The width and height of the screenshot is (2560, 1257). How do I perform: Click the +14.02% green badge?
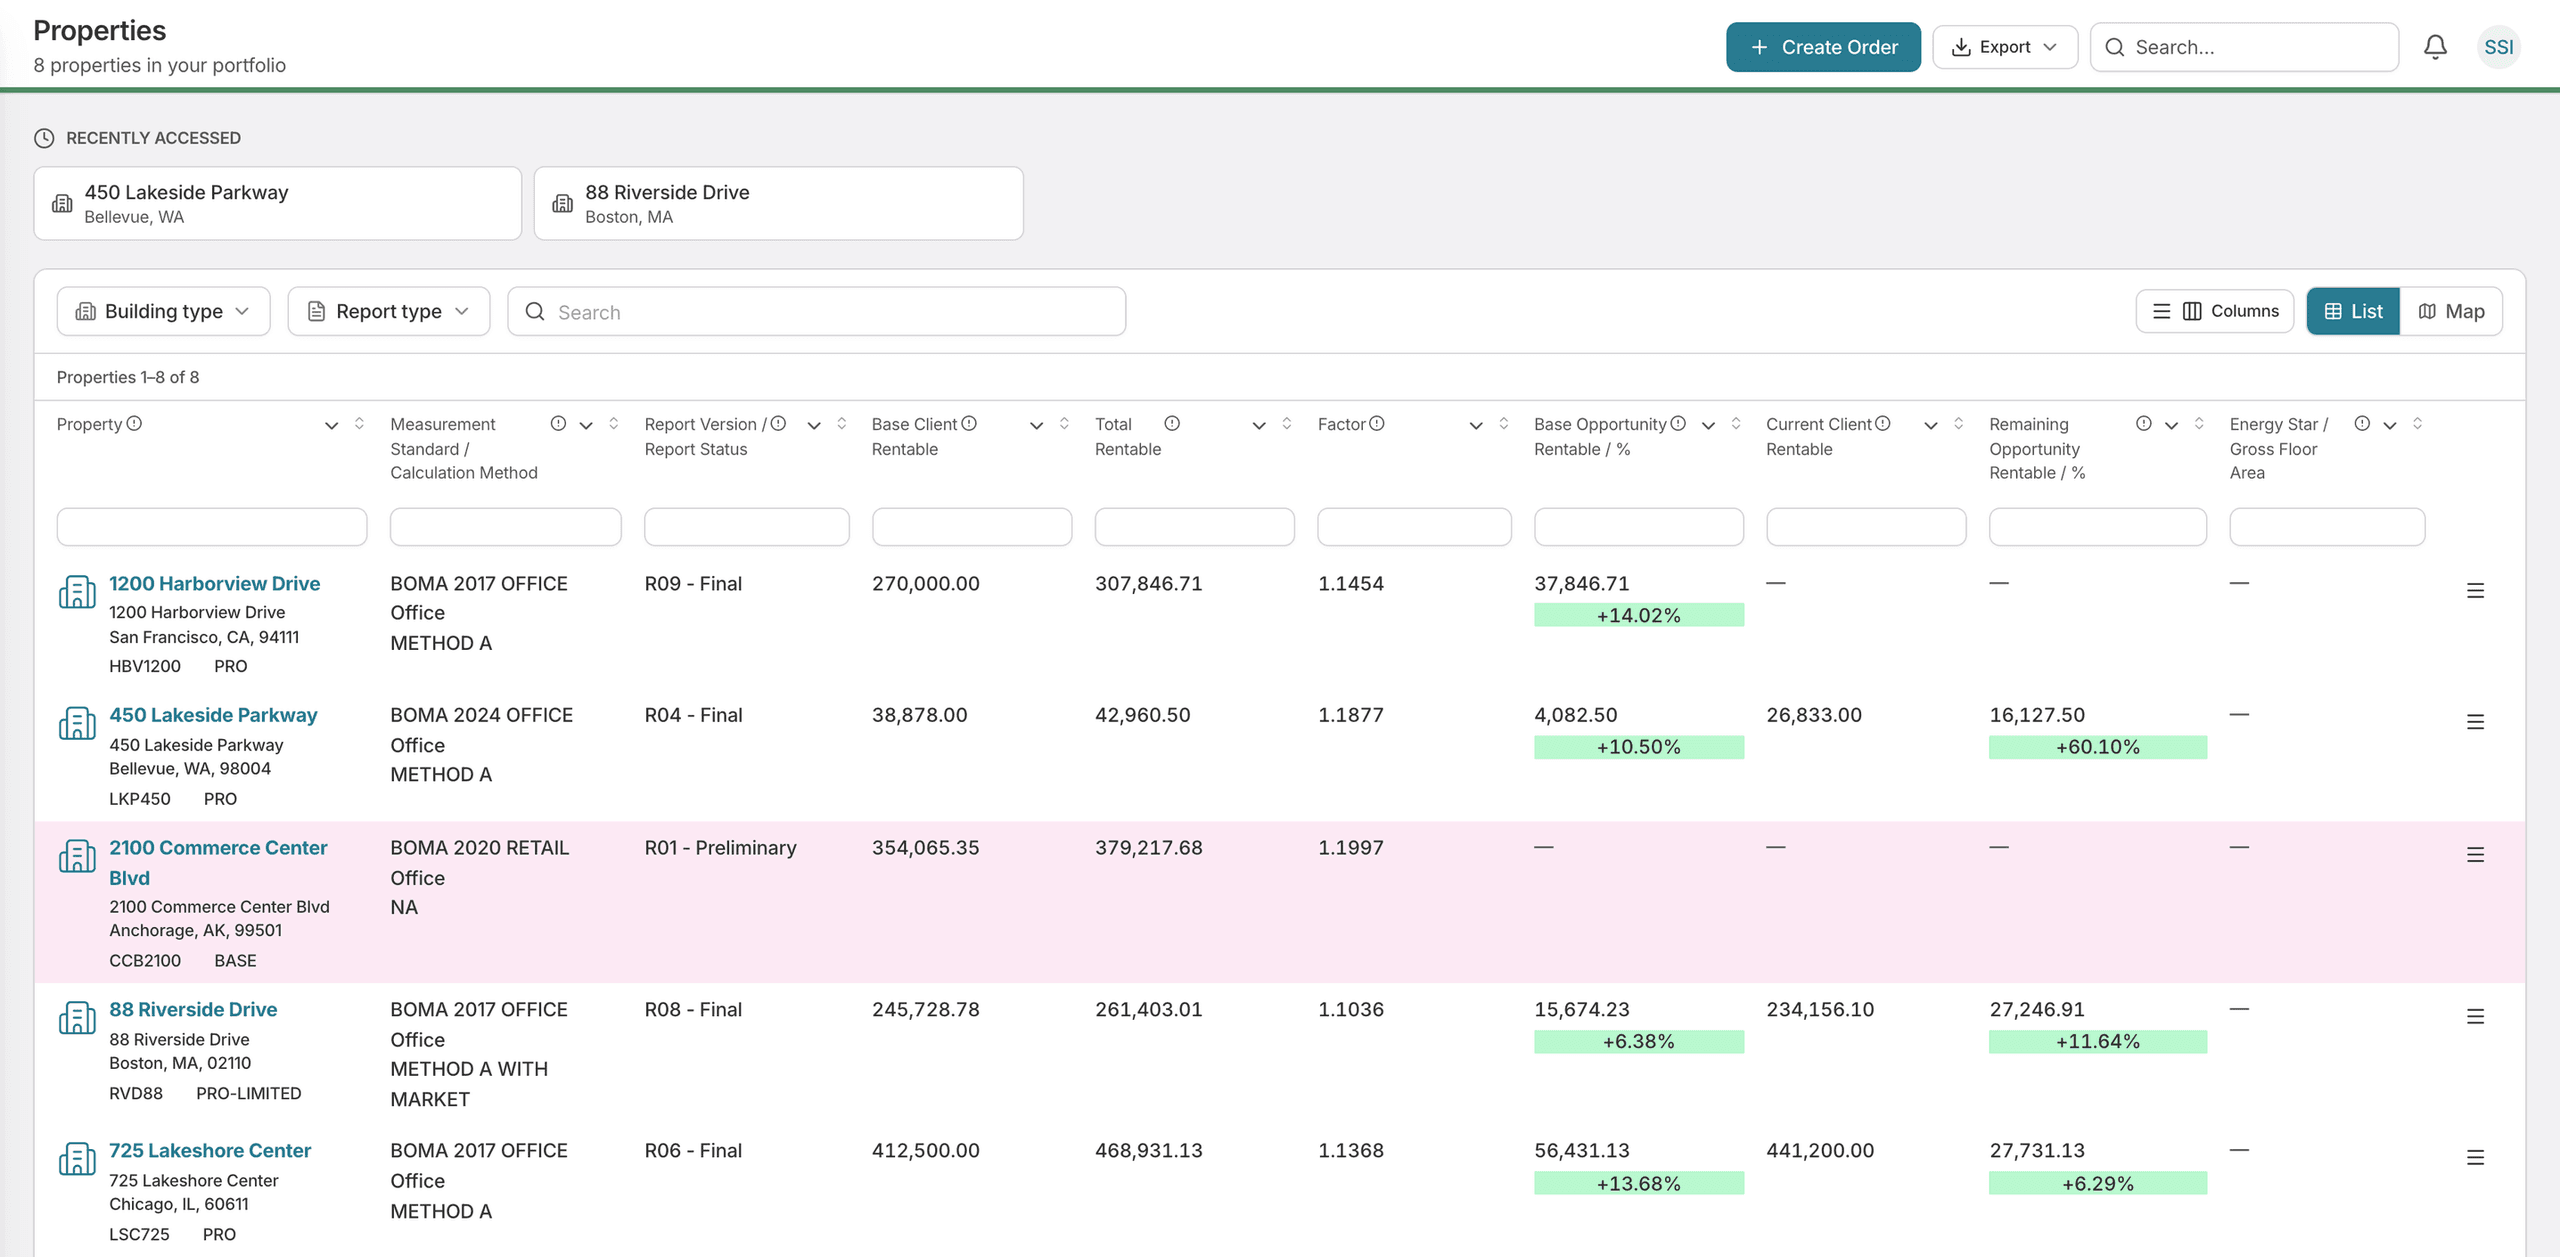pyautogui.click(x=1639, y=615)
